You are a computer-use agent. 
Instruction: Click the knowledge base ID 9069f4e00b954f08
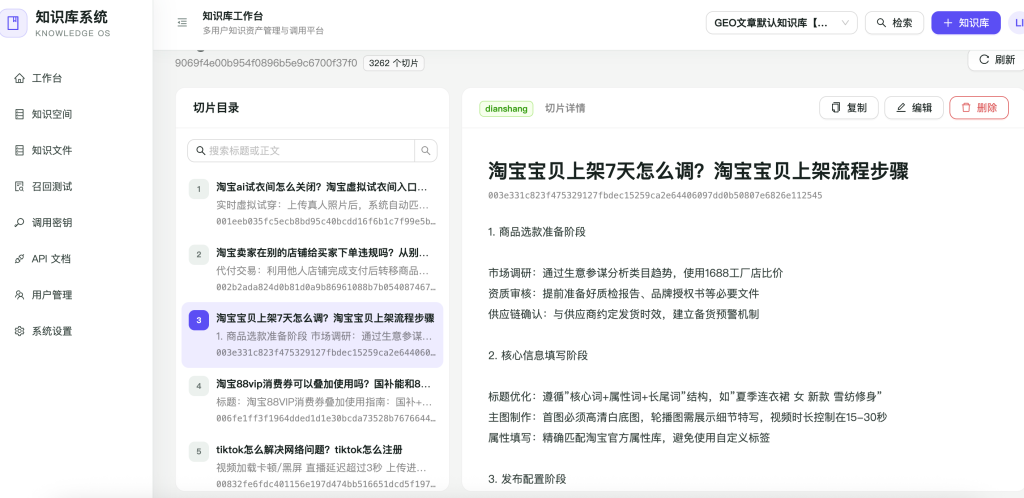click(x=266, y=63)
